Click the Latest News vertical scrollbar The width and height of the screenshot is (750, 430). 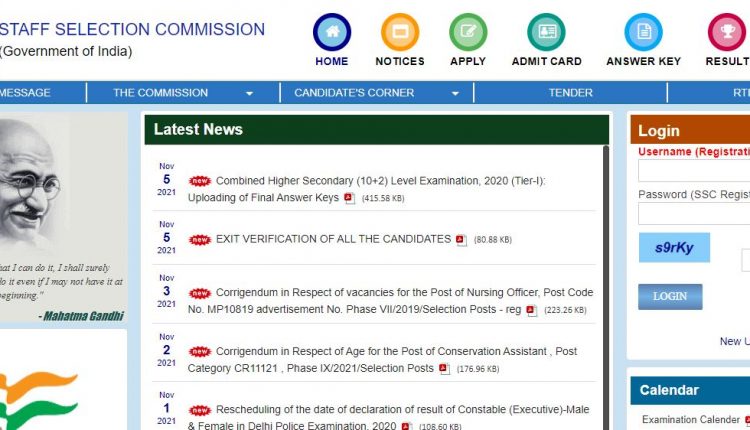click(606, 287)
